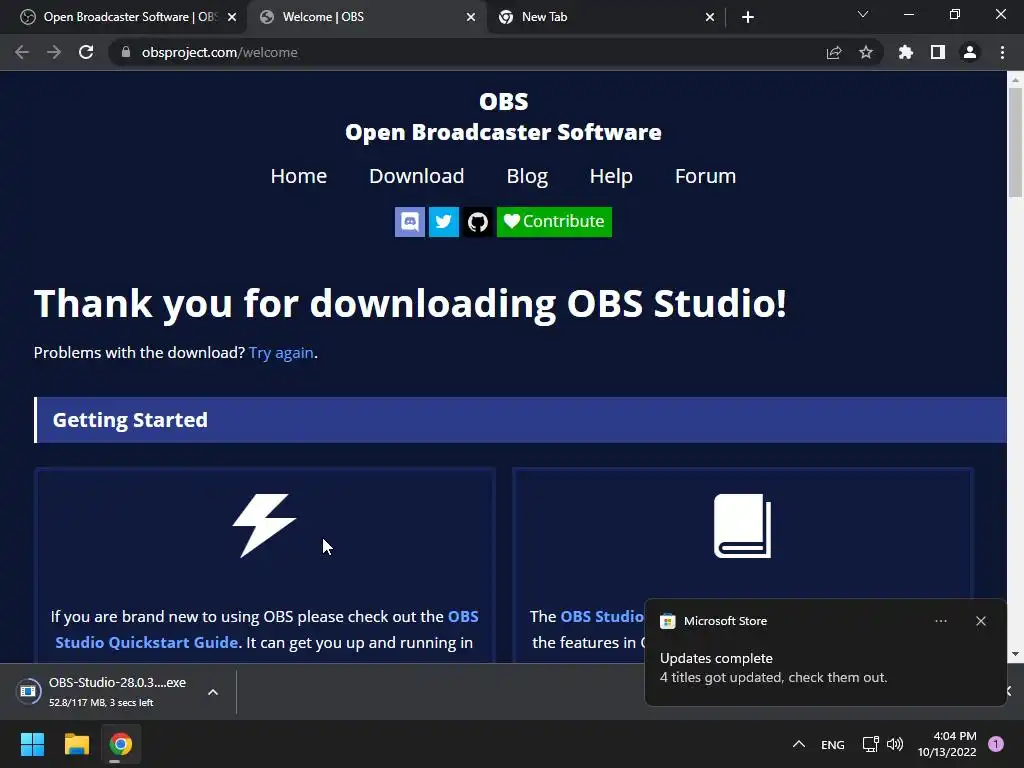Click the browser forward arrow
This screenshot has height=768, width=1024.
[x=54, y=52]
